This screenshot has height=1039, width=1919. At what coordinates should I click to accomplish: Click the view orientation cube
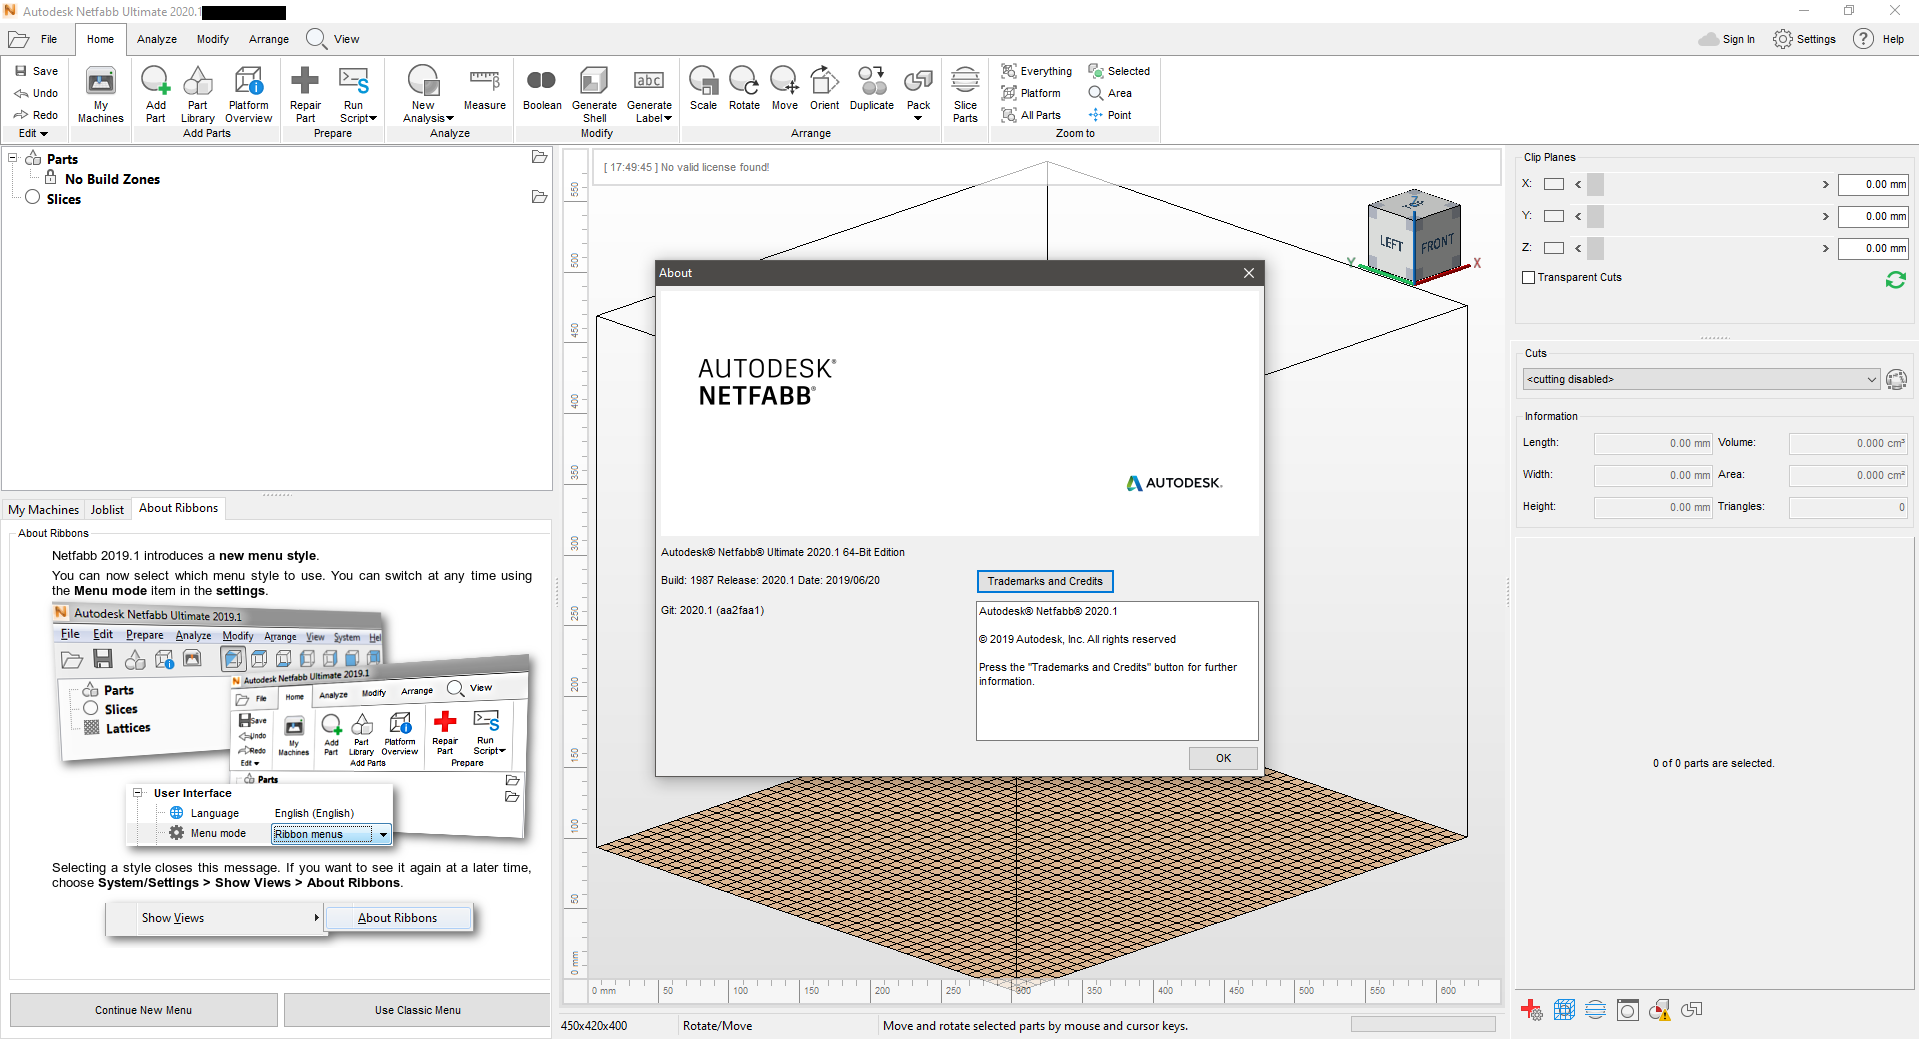click(x=1414, y=236)
